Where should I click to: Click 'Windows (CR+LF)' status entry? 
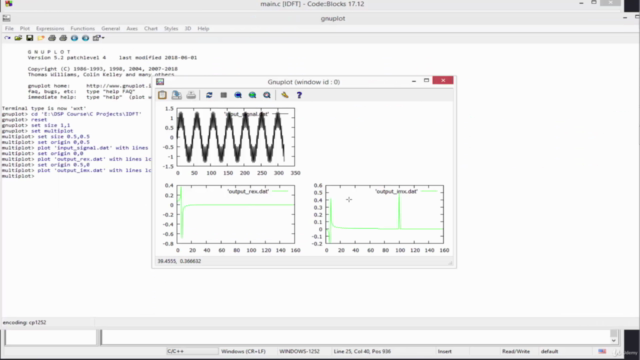pos(243,351)
